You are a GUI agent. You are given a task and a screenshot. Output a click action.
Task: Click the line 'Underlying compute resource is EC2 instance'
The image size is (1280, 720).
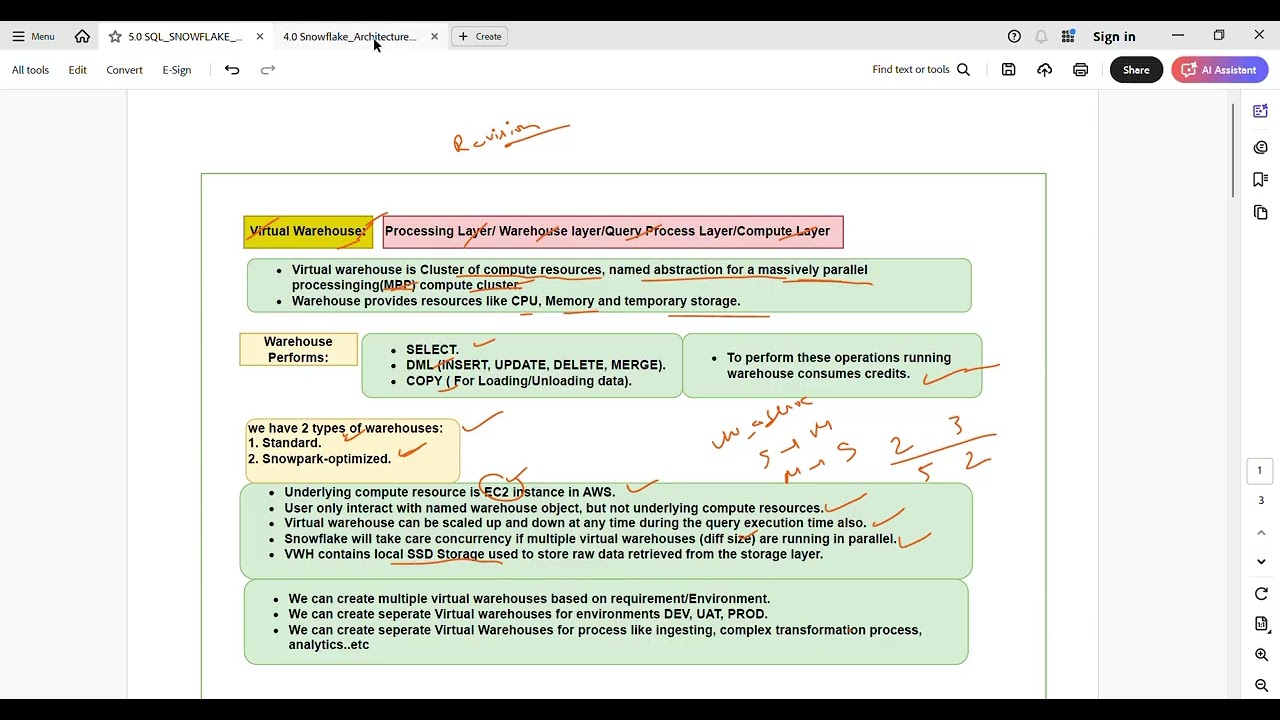tap(449, 492)
